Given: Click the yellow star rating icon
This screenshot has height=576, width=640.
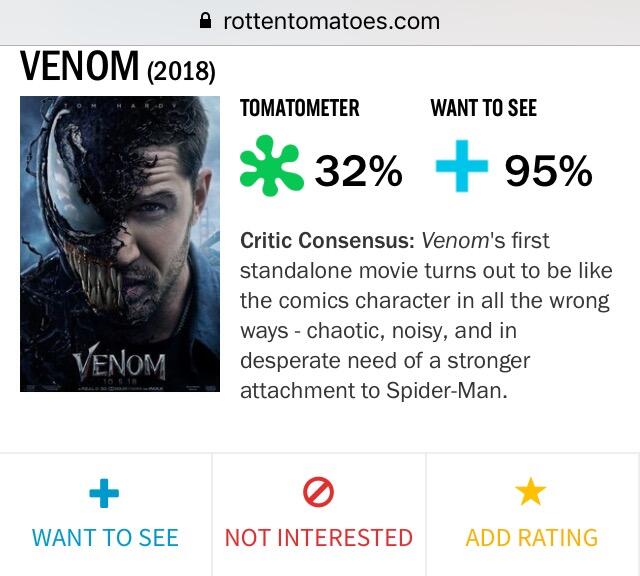Looking at the screenshot, I should coord(531,491).
